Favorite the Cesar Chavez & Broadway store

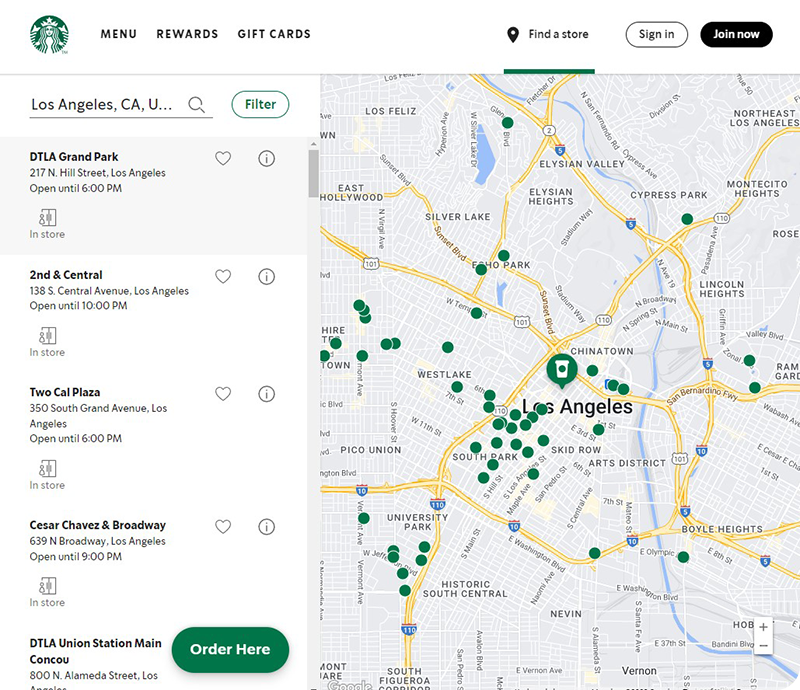(223, 527)
